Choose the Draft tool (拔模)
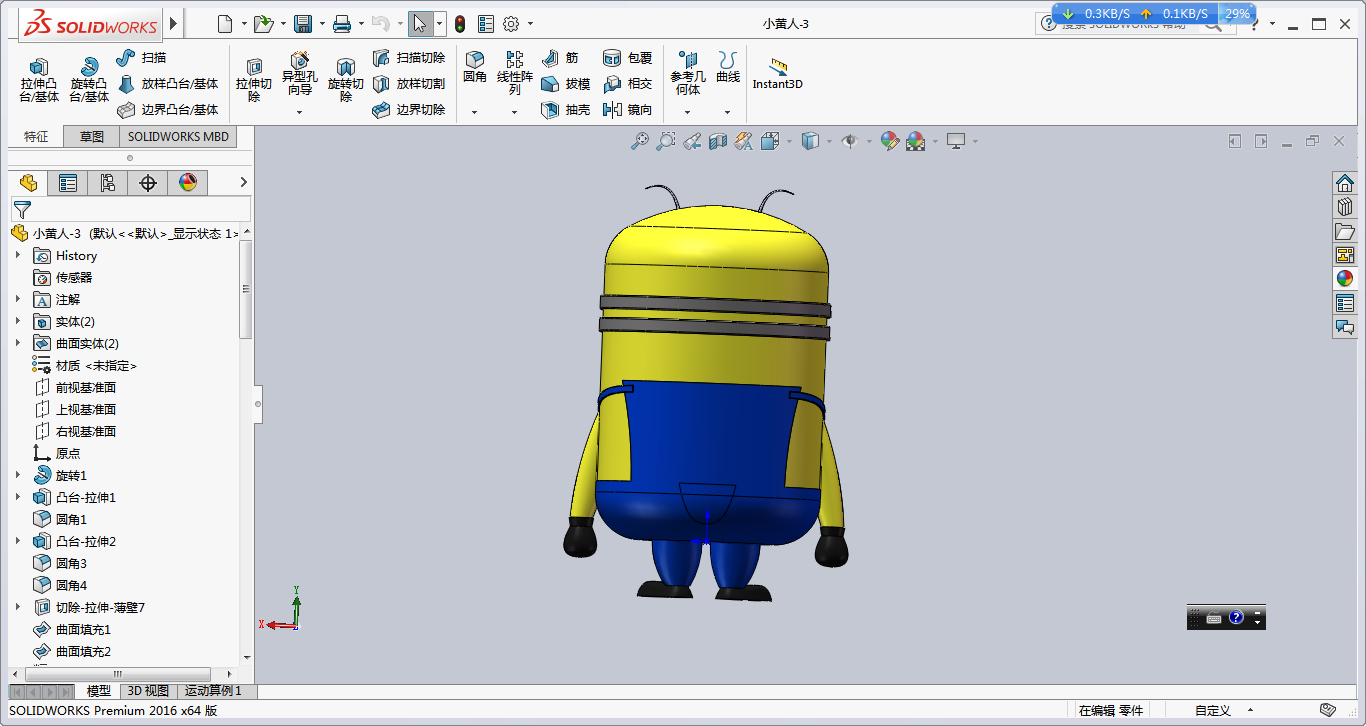The width and height of the screenshot is (1366, 726). (565, 84)
